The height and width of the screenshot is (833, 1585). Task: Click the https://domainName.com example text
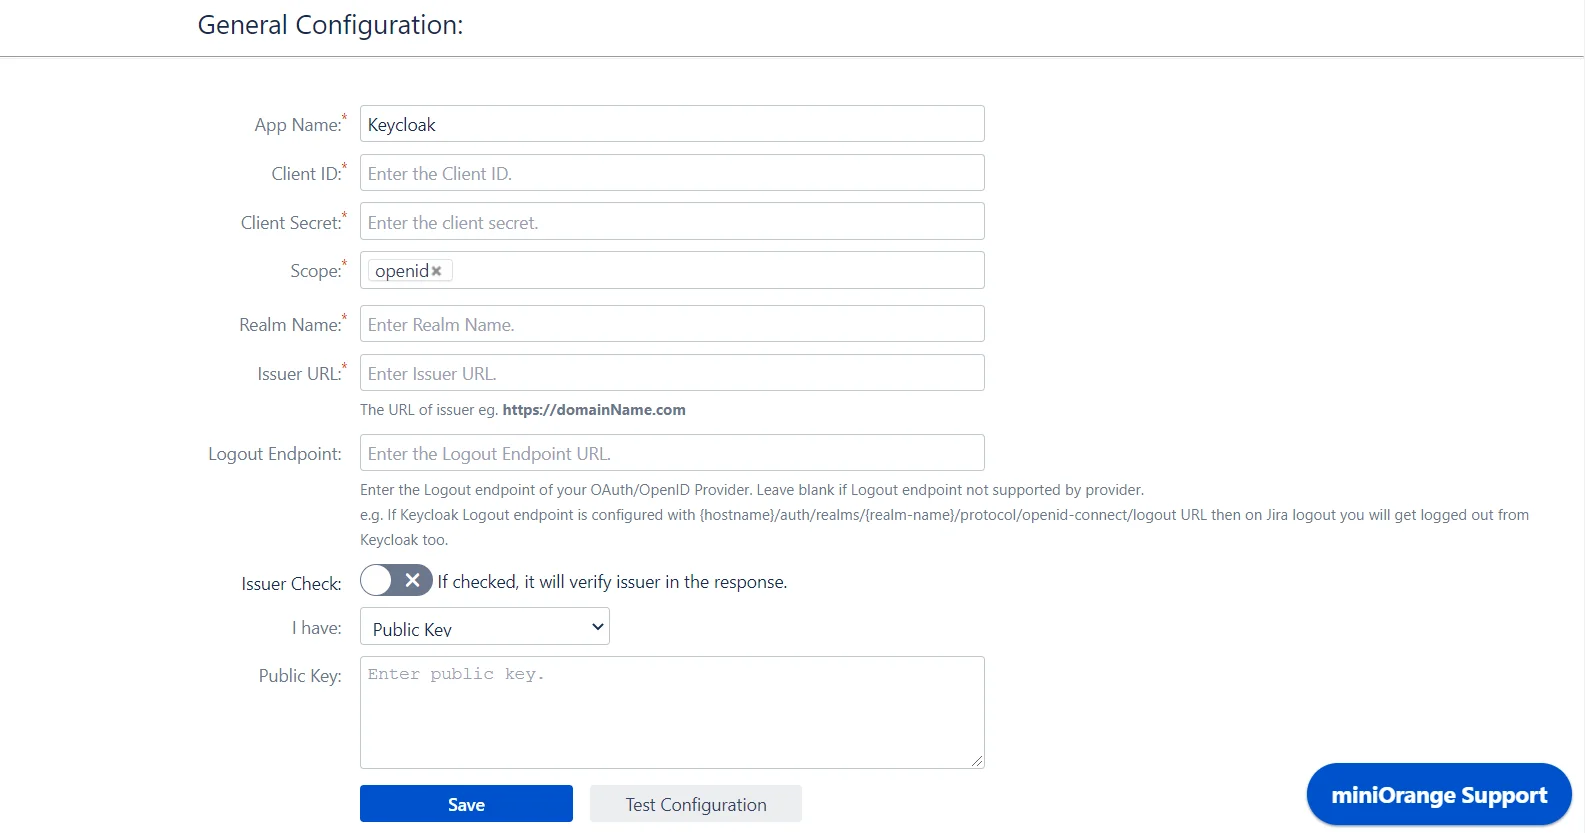[x=593, y=410]
